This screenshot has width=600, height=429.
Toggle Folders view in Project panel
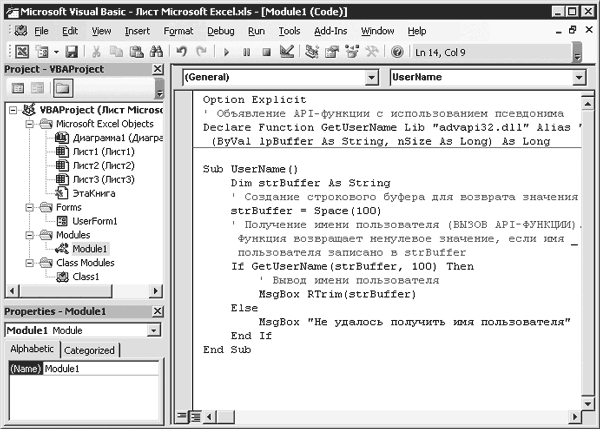[62, 89]
